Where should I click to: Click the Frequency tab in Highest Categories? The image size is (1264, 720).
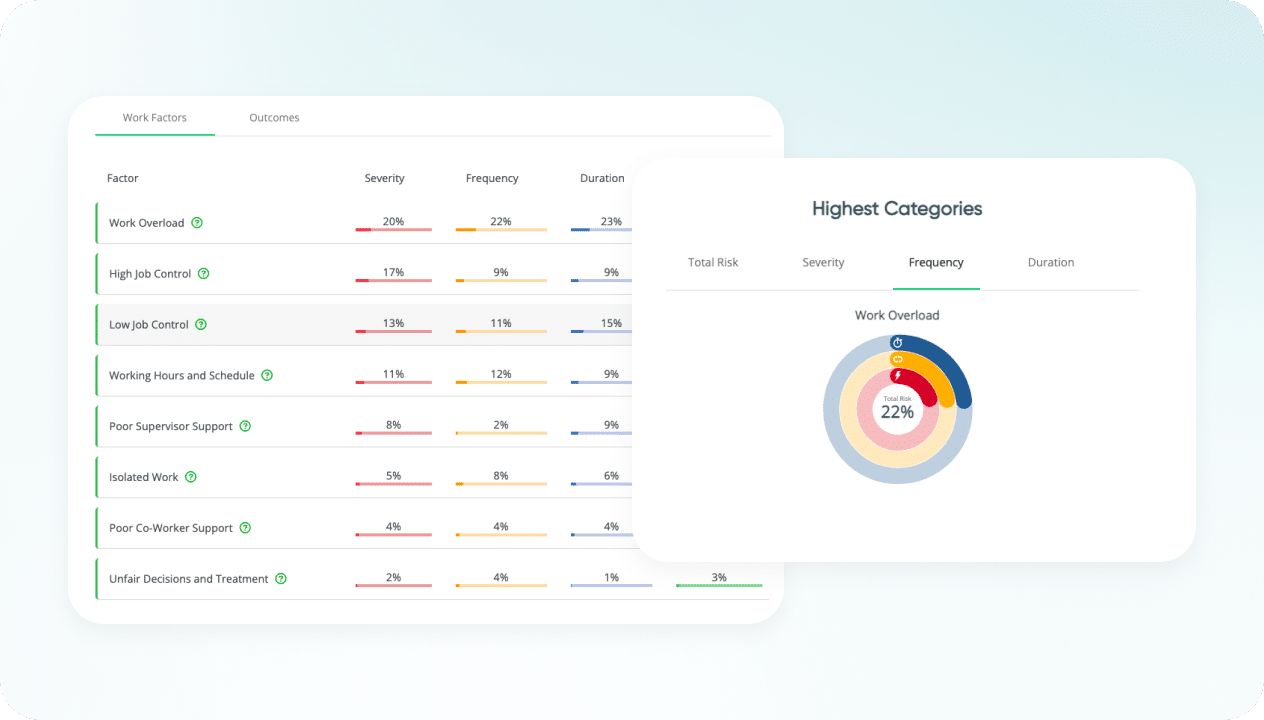(936, 262)
